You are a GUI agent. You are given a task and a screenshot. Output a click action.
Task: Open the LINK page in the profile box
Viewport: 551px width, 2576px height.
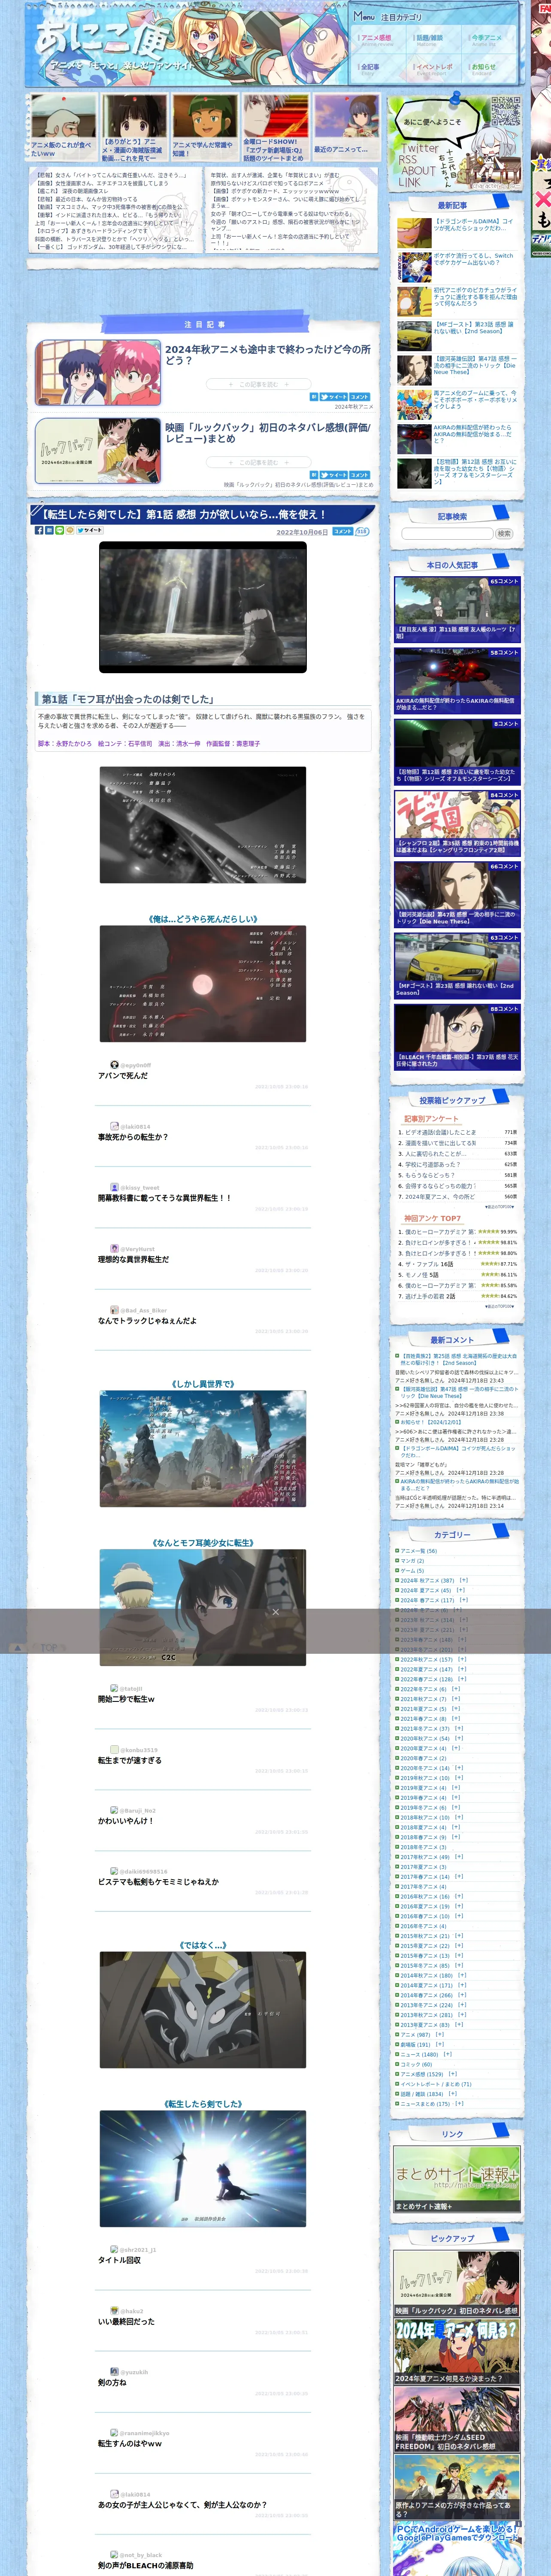[410, 182]
